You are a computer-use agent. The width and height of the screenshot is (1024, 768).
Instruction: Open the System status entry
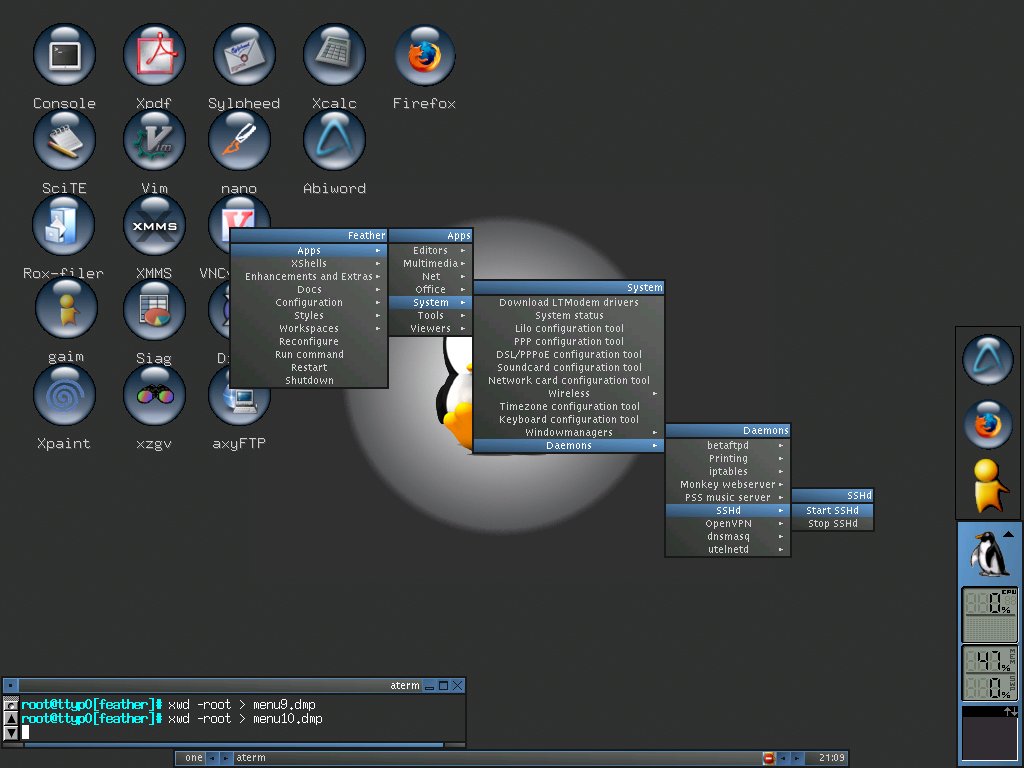click(x=568, y=315)
